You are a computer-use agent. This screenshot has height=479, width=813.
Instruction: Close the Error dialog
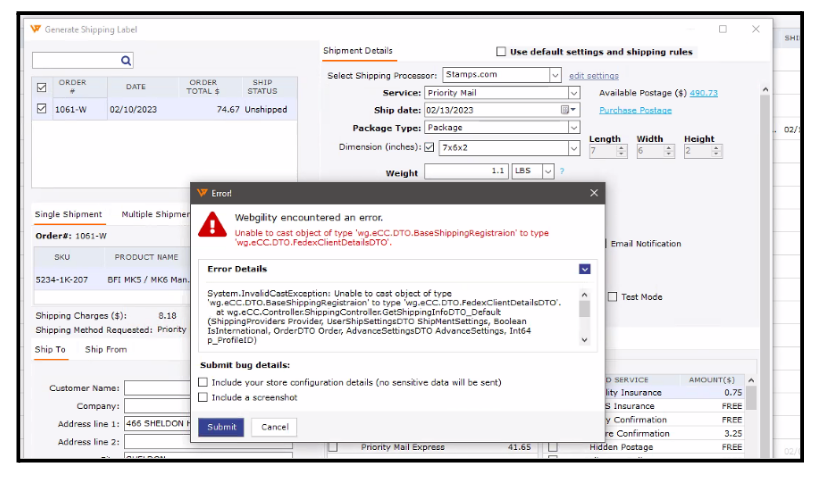point(594,193)
